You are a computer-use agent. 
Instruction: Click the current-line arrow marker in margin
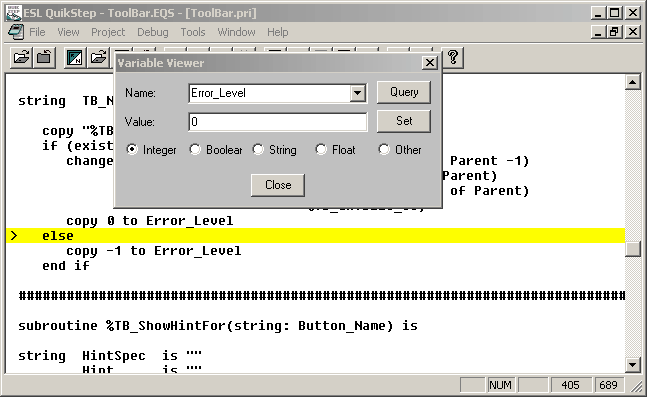pos(14,236)
